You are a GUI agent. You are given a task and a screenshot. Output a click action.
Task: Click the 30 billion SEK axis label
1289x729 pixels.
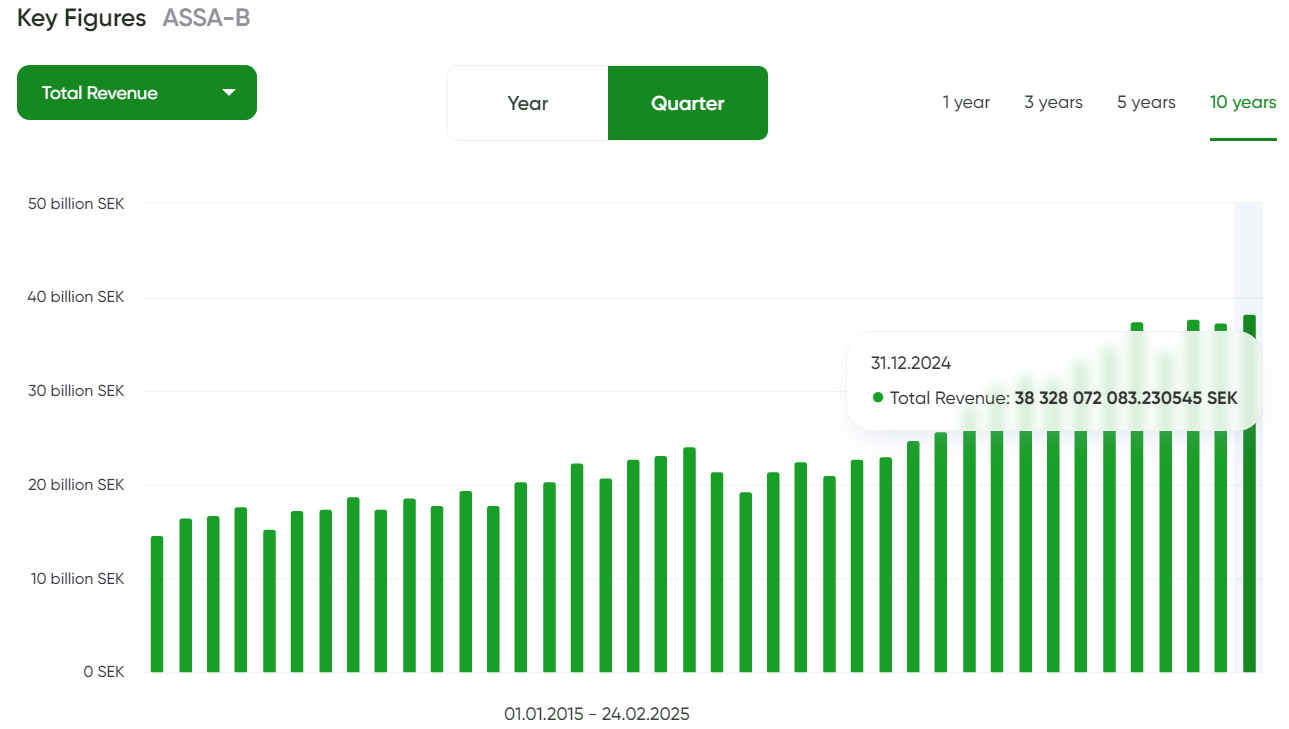coord(76,391)
